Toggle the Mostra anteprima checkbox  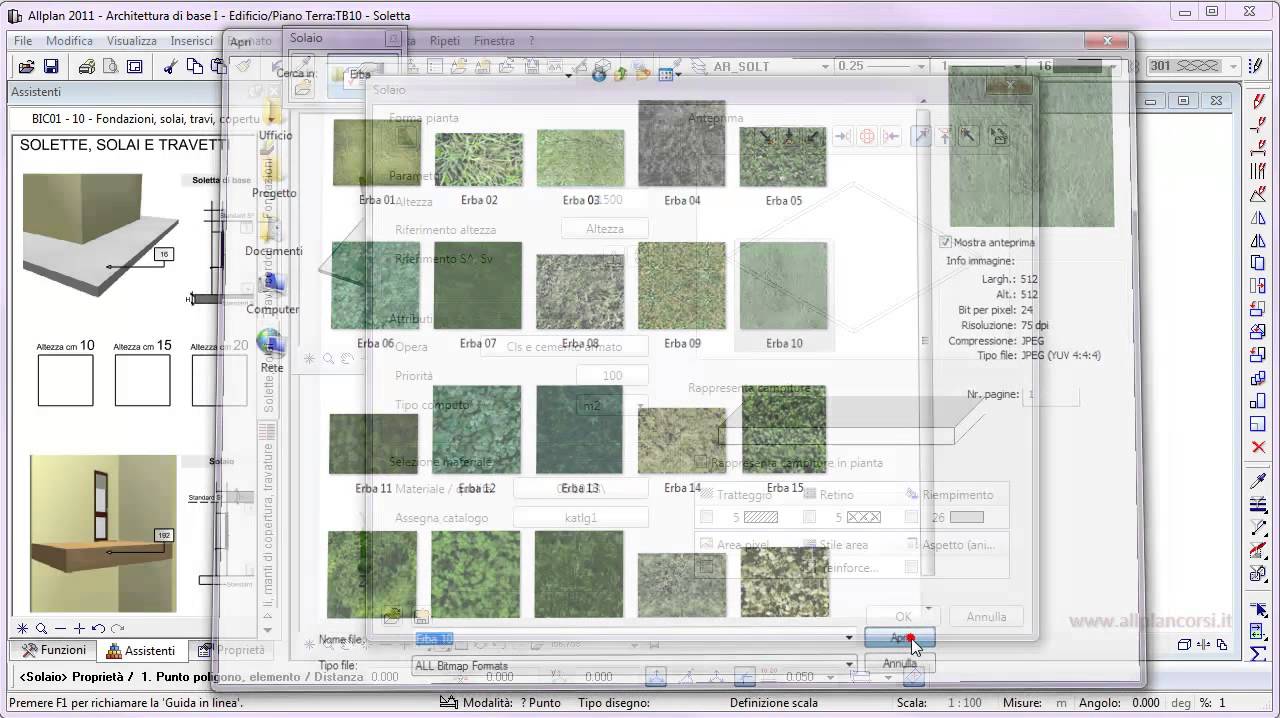pos(945,242)
